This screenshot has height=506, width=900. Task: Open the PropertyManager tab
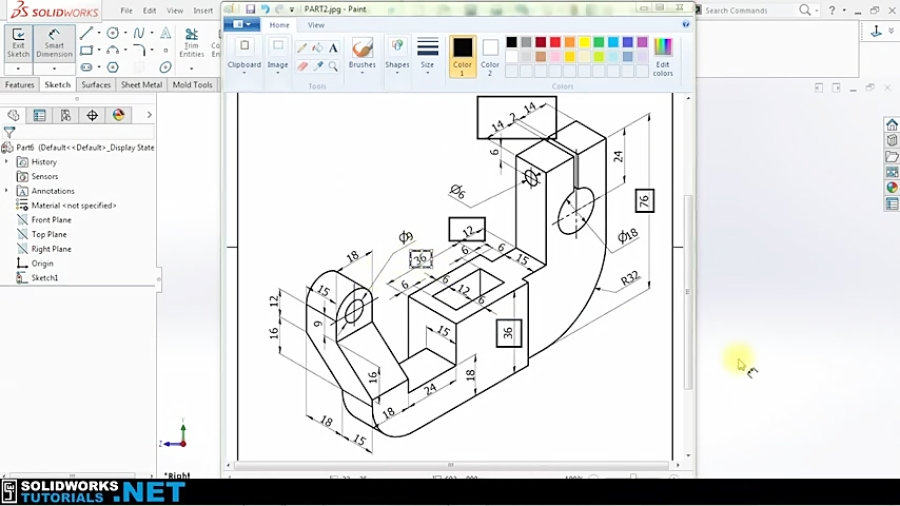pos(40,115)
